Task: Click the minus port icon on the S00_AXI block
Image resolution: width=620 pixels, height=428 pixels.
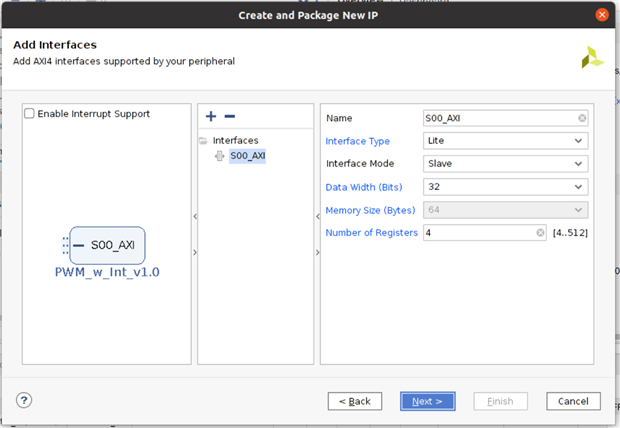Action: pyautogui.click(x=79, y=245)
